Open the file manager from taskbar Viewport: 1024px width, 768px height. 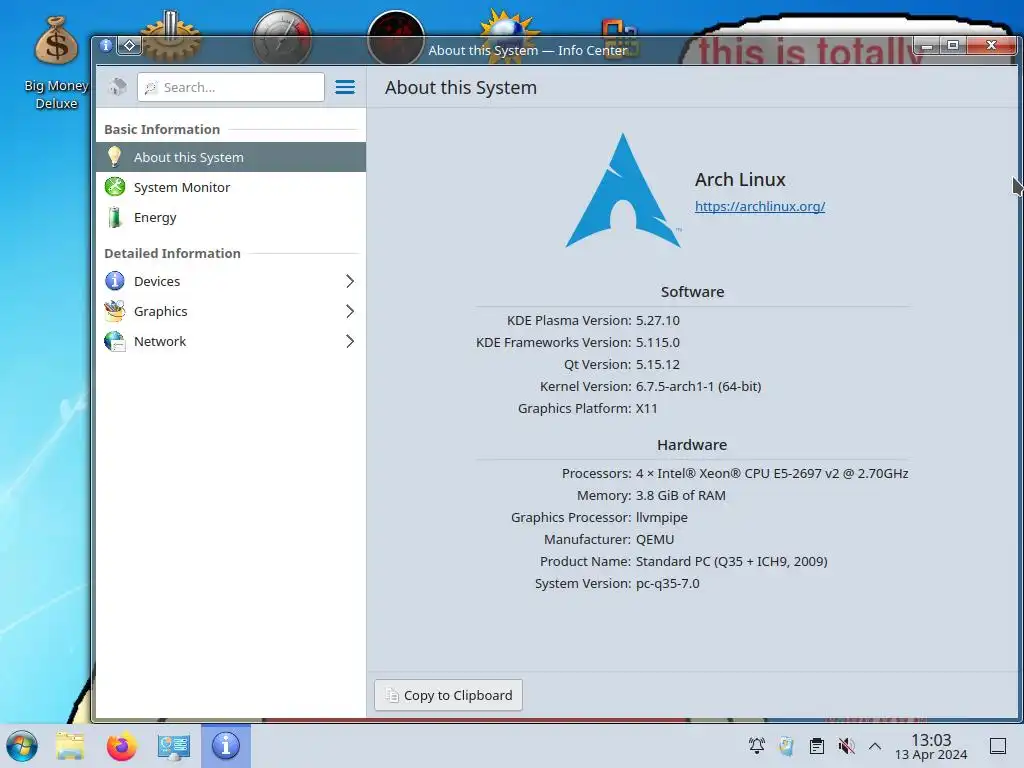point(70,746)
